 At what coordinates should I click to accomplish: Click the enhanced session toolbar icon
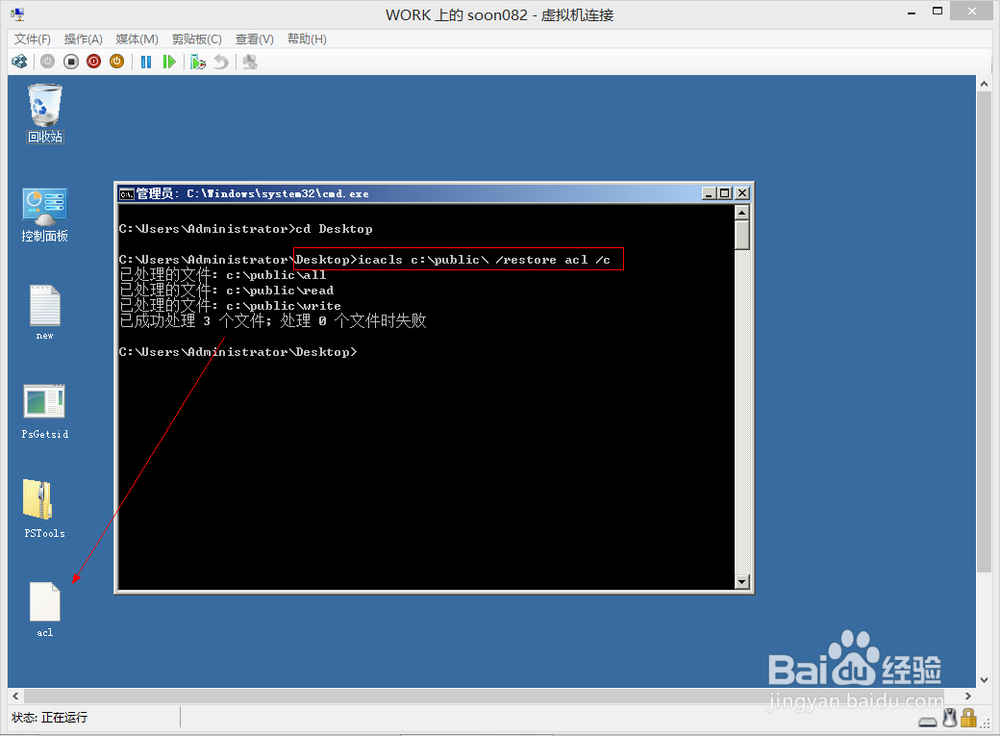click(250, 62)
